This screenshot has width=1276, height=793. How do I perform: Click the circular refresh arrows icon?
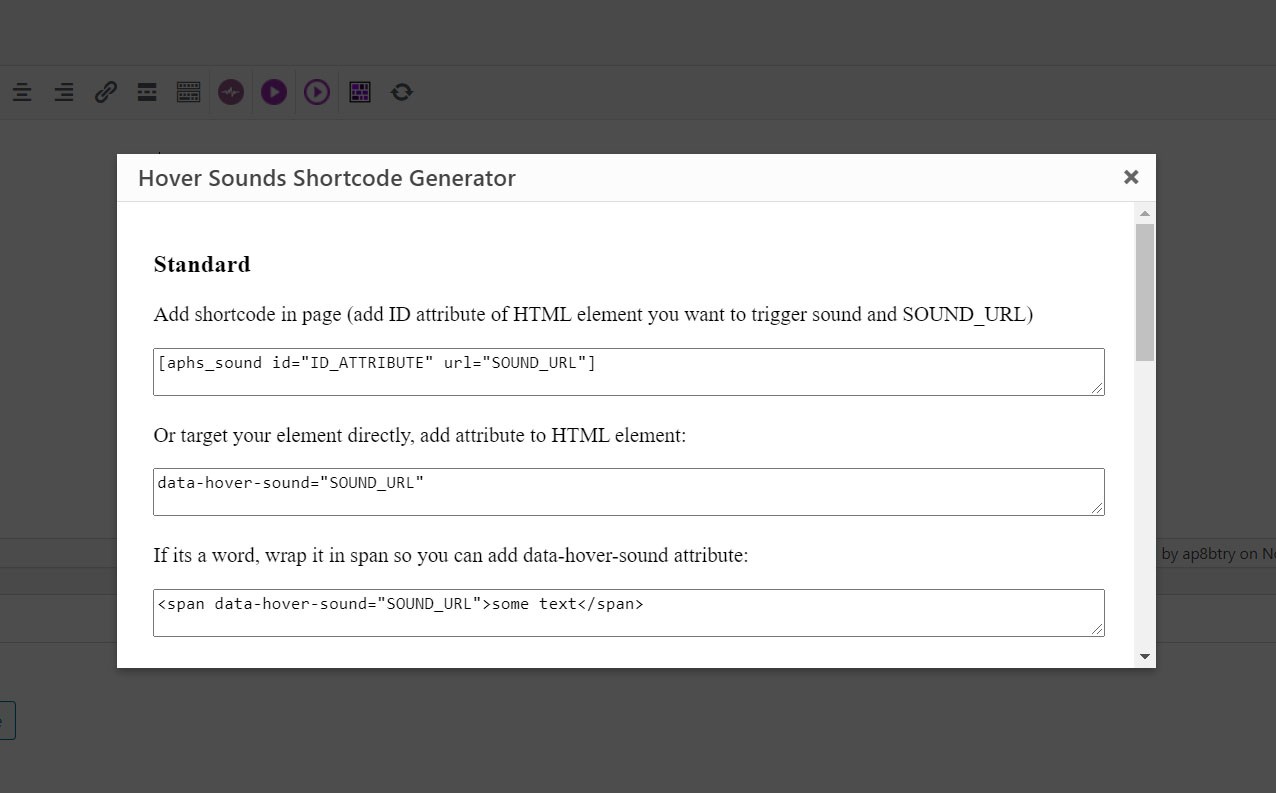(x=402, y=92)
